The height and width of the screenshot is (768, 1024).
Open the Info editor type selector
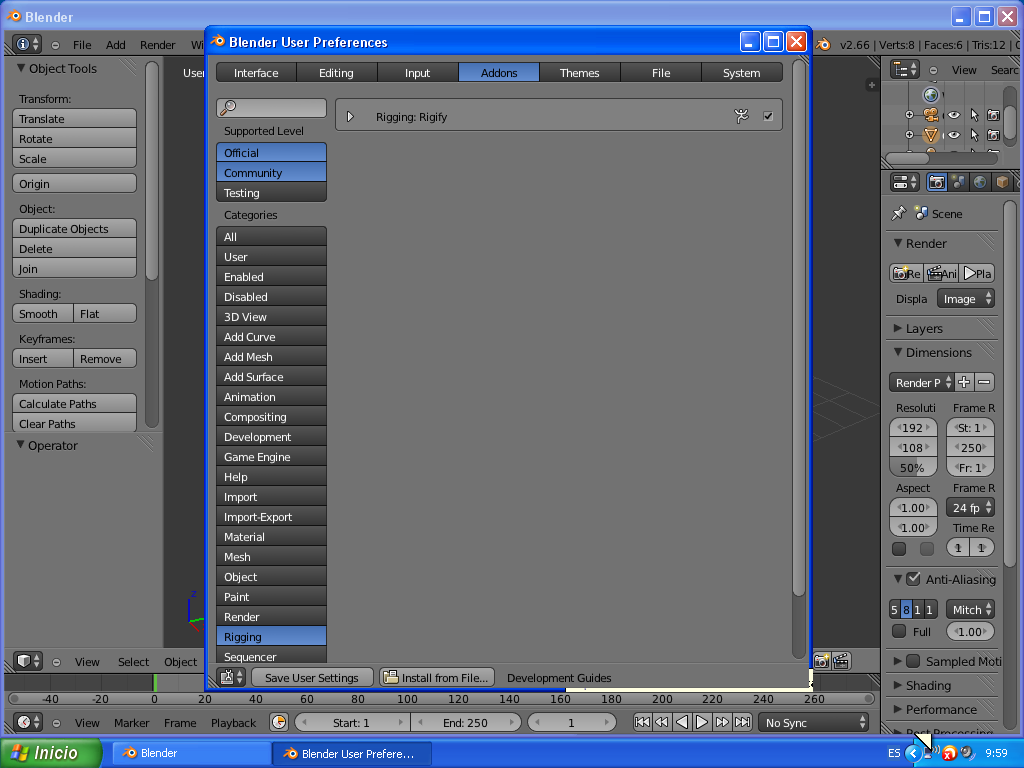(27, 44)
